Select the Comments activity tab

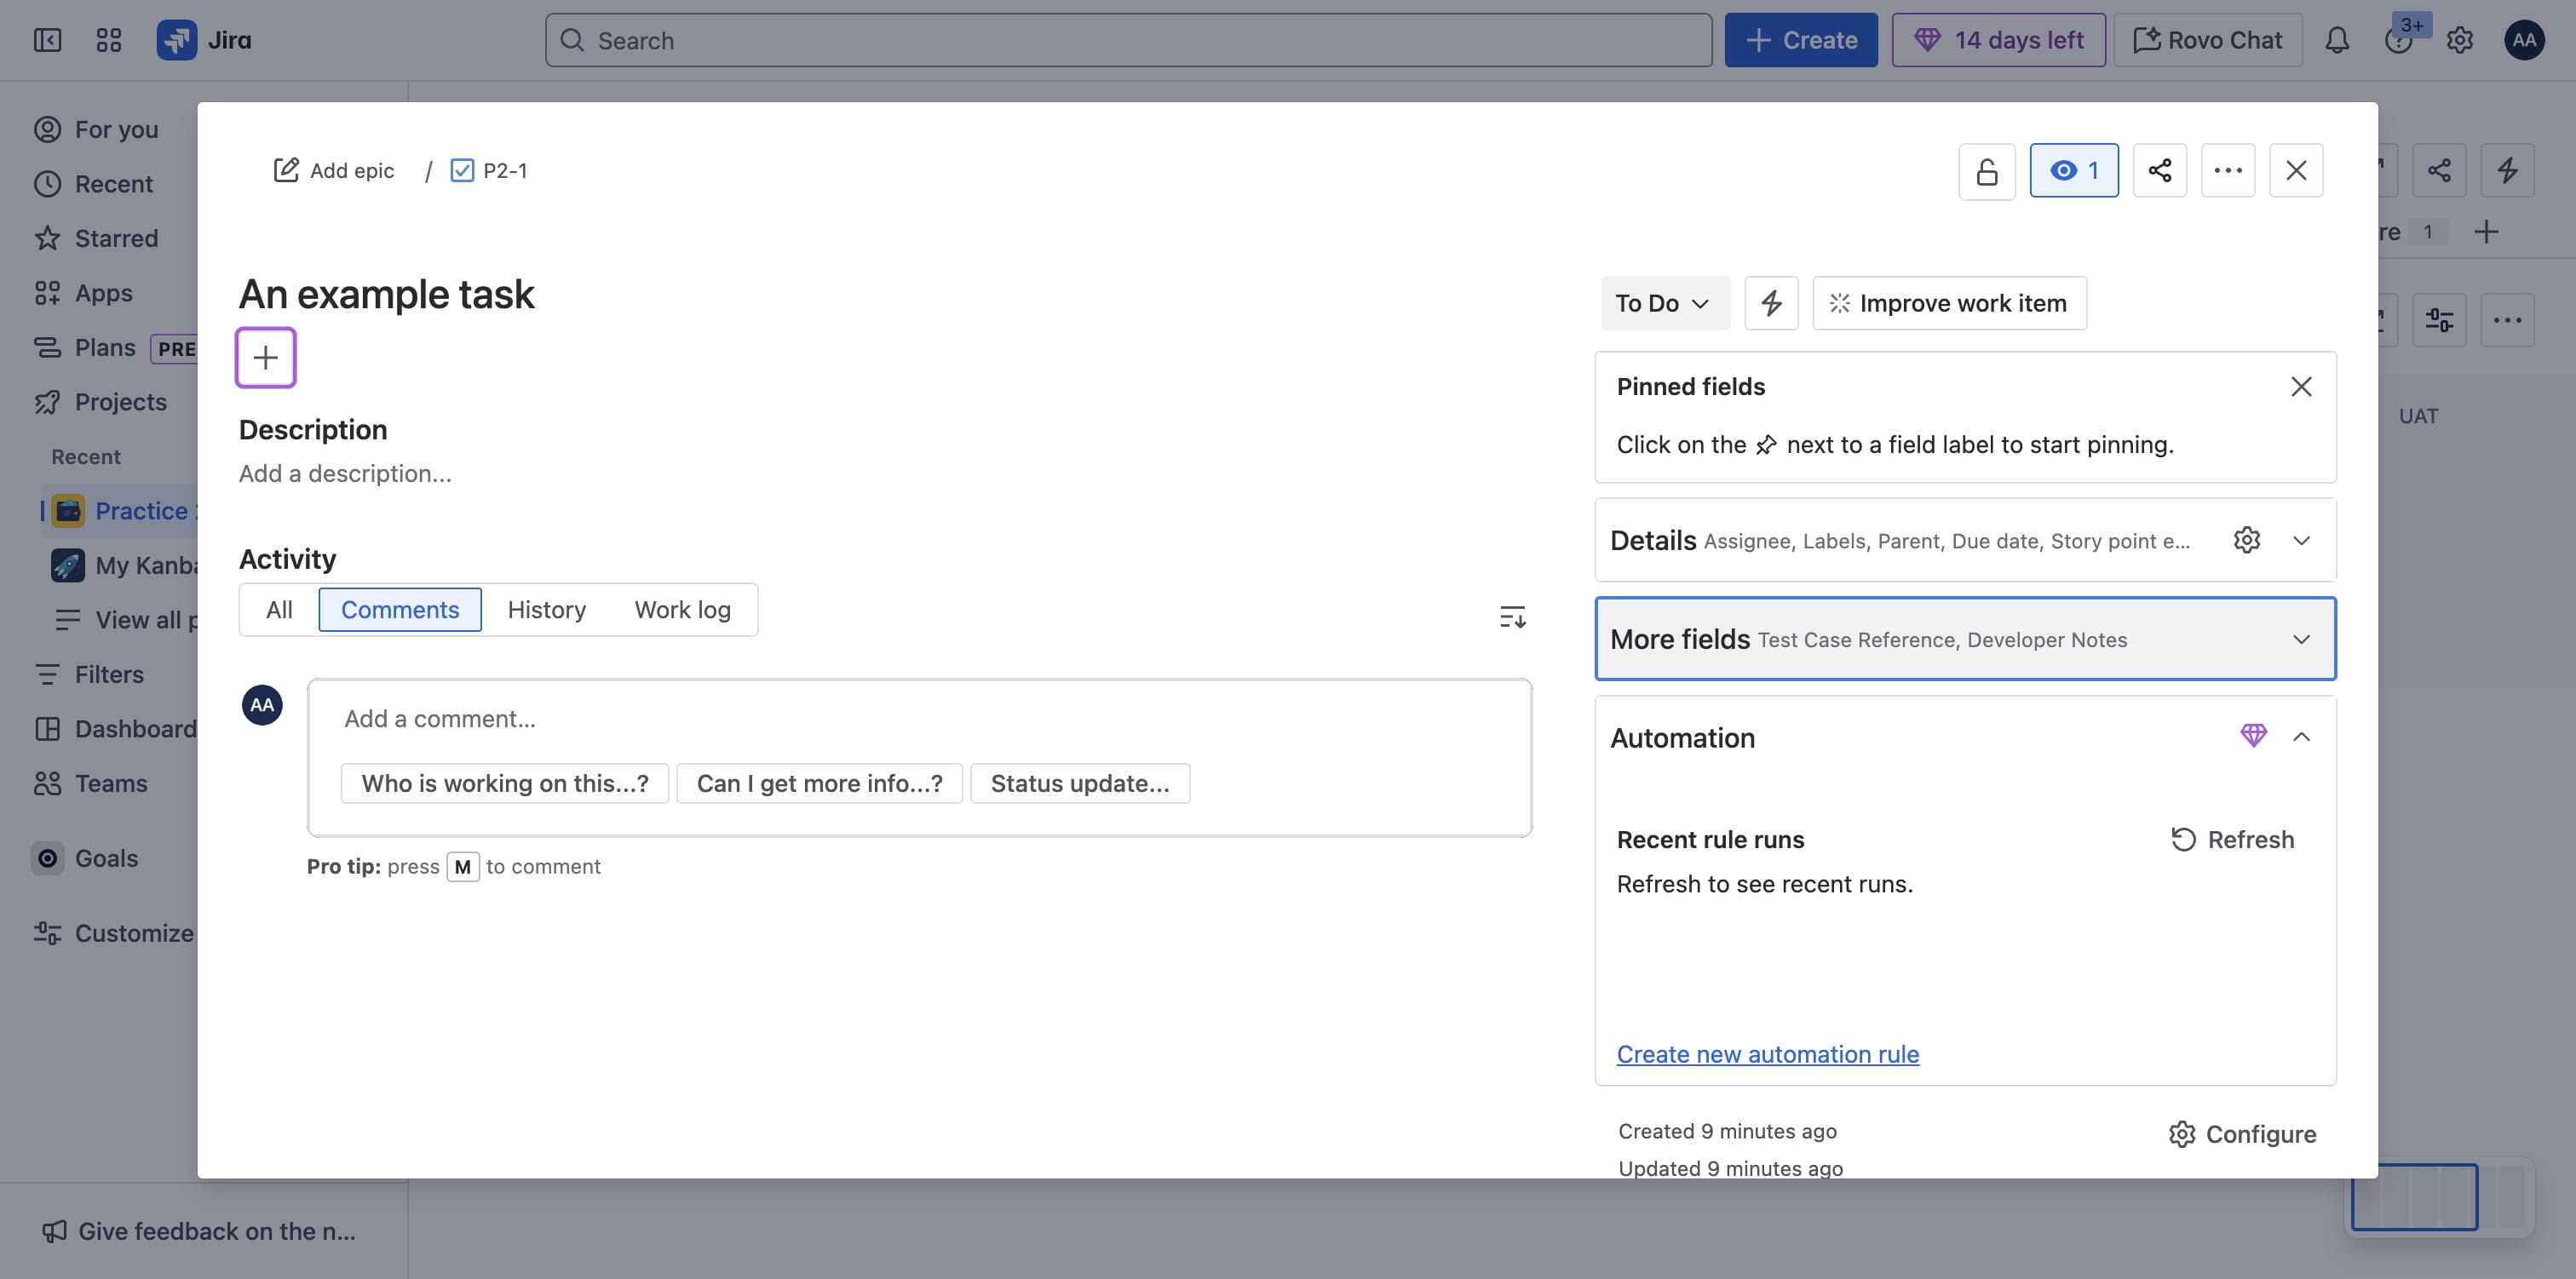tap(400, 609)
